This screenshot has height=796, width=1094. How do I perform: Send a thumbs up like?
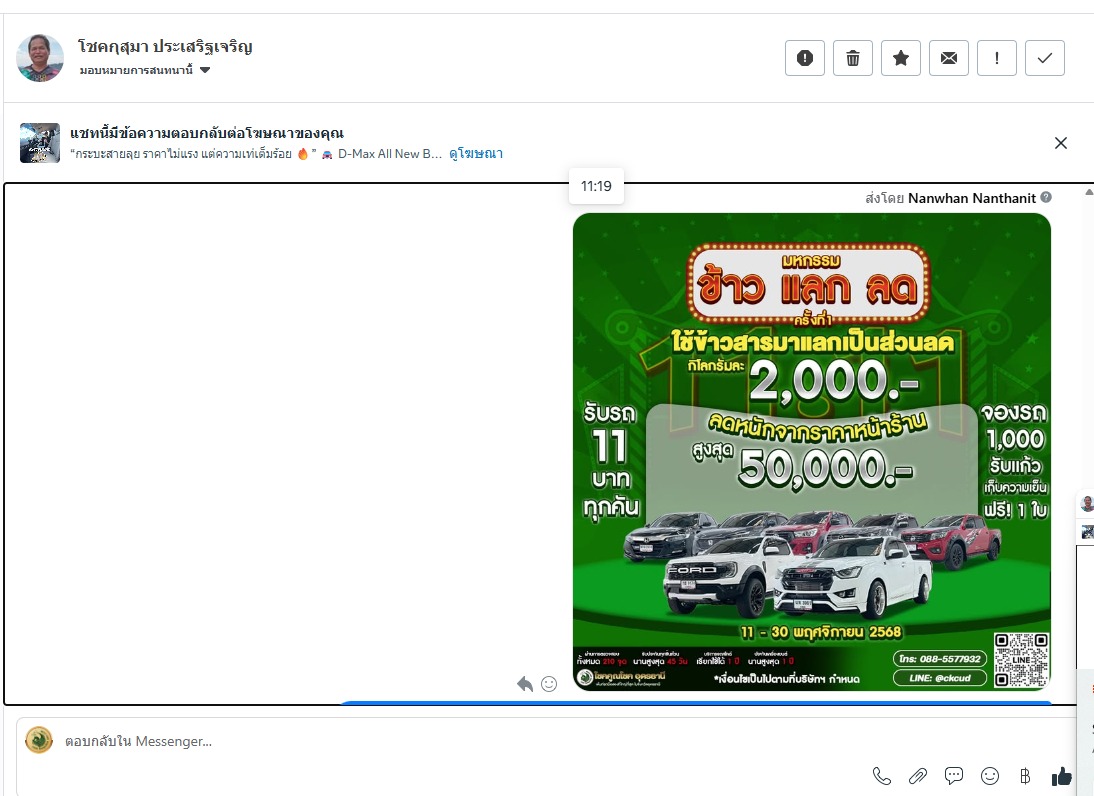[x=1061, y=776]
